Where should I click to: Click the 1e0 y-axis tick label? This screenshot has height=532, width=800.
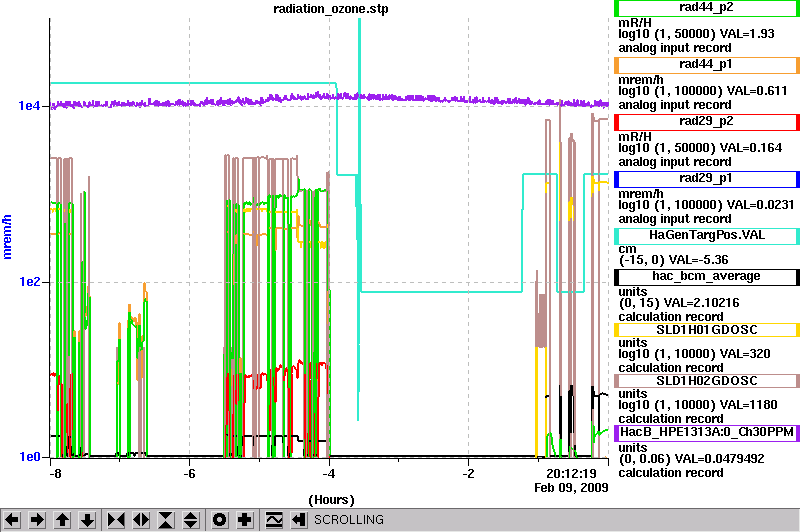coord(29,457)
